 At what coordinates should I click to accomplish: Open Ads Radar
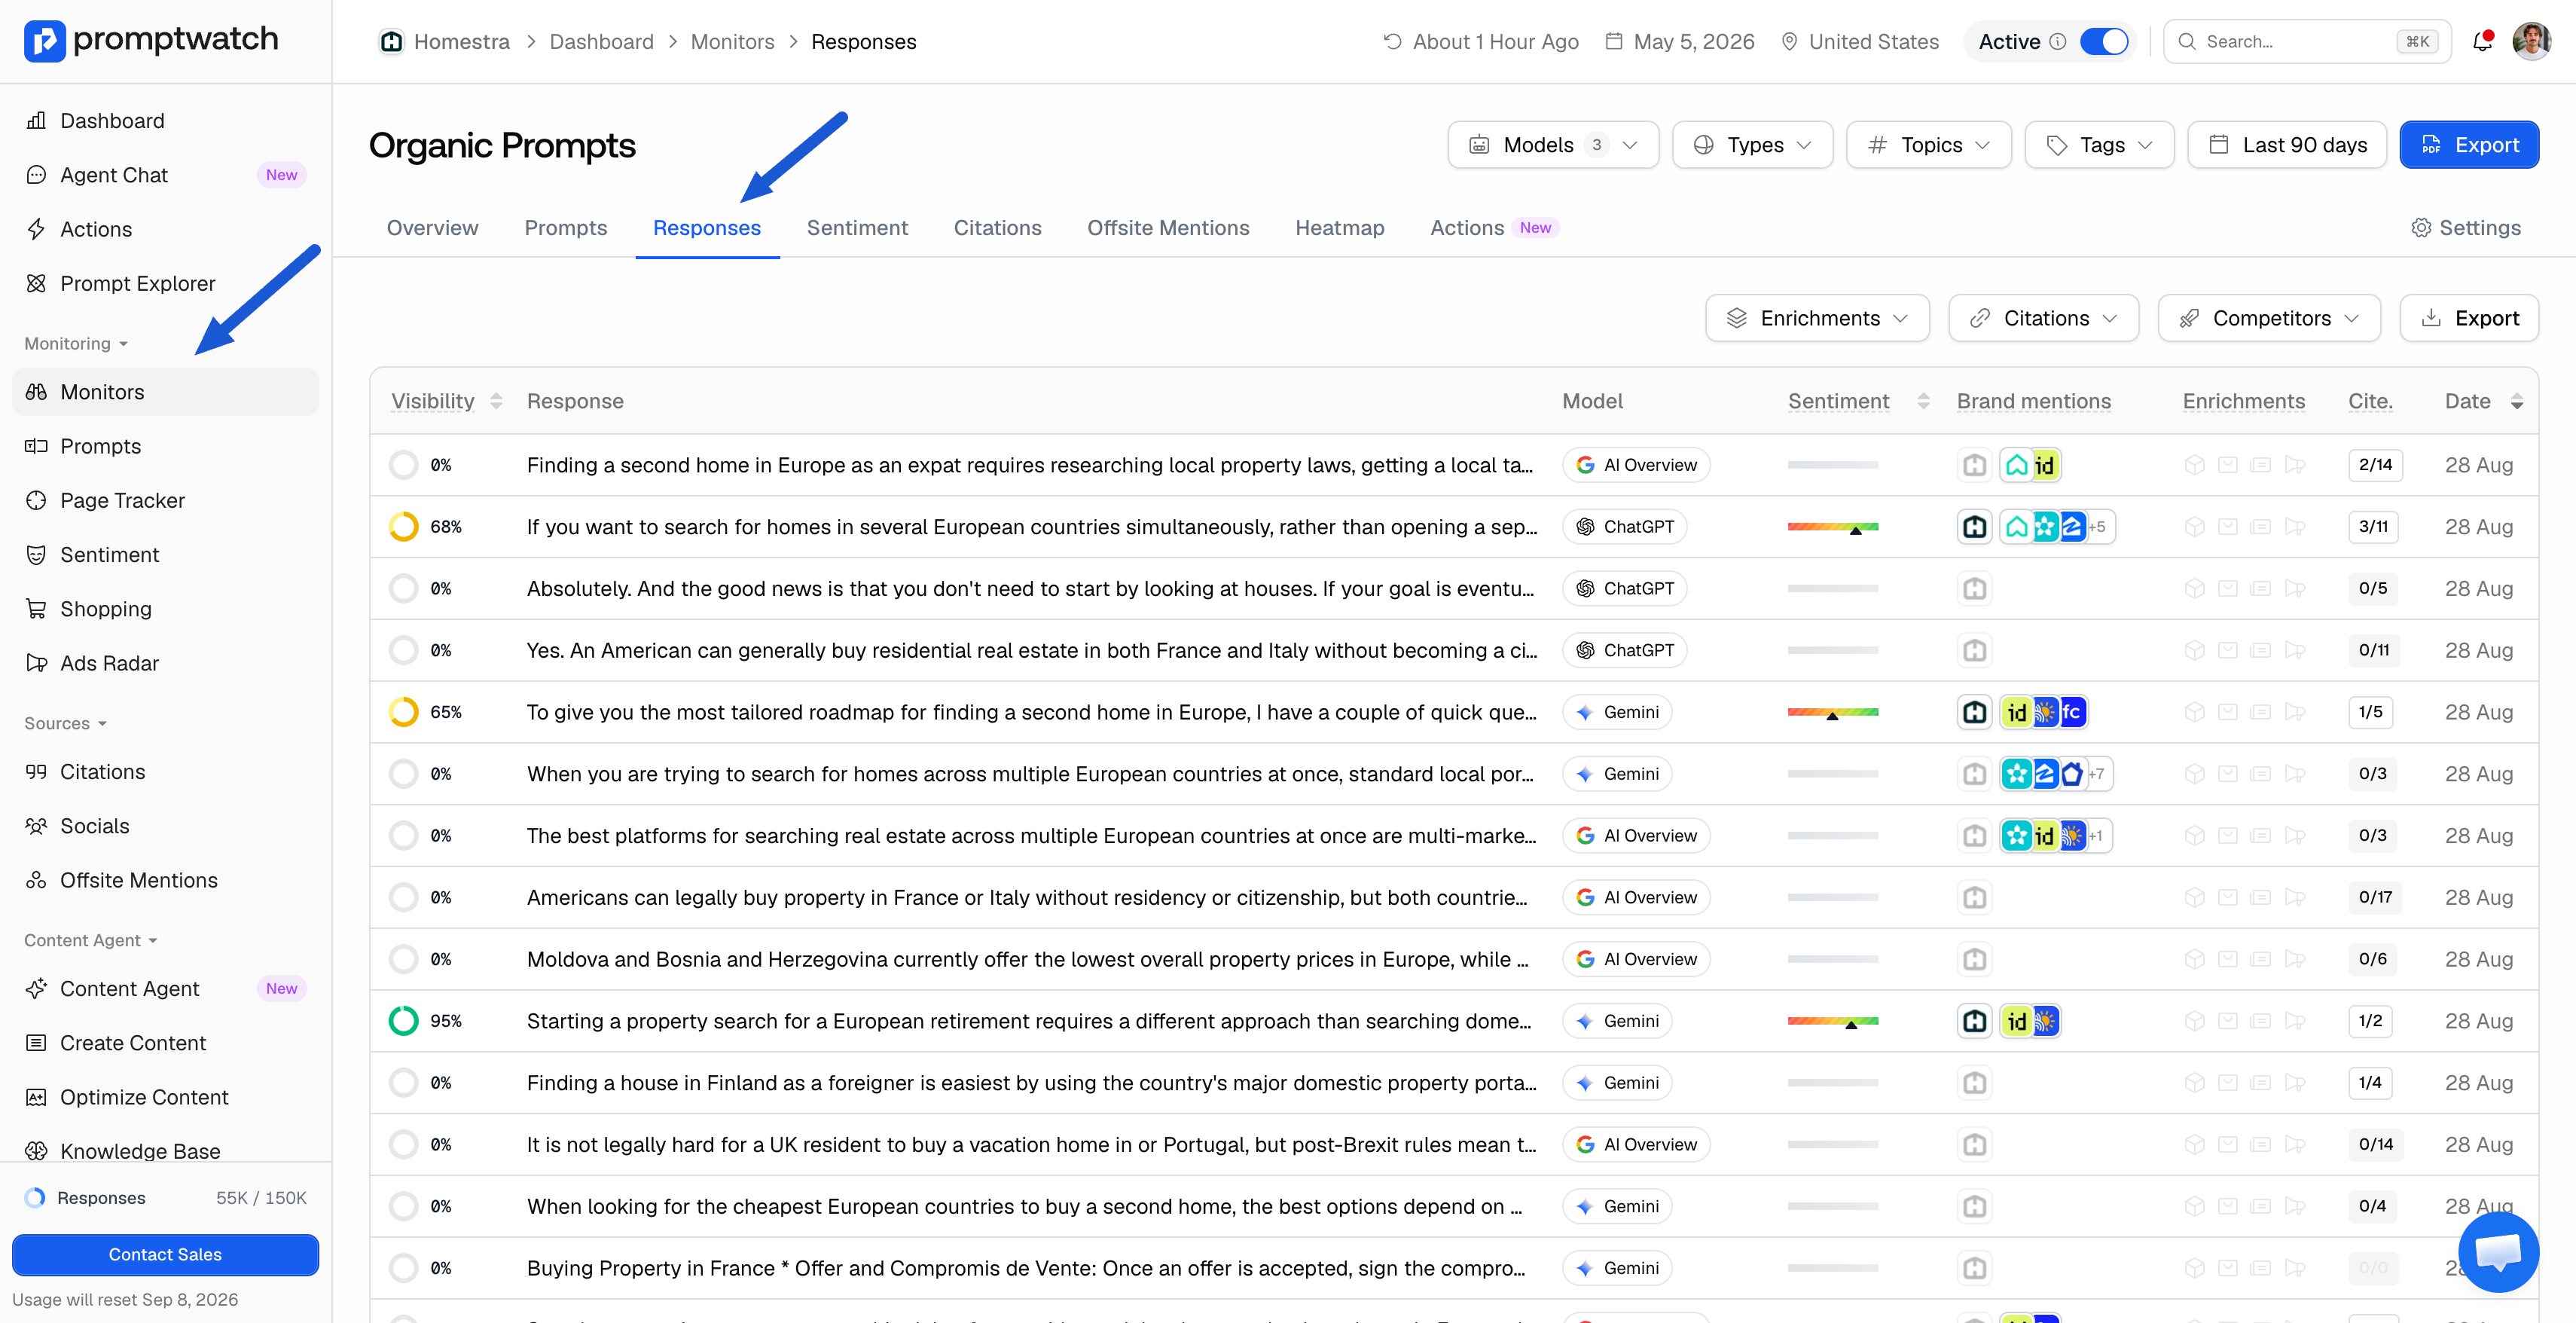(x=165, y=663)
